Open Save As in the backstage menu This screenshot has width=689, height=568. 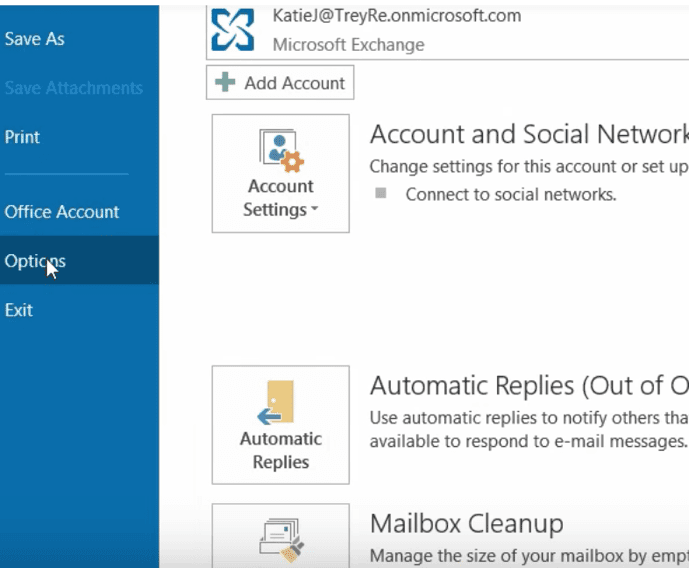pos(35,39)
